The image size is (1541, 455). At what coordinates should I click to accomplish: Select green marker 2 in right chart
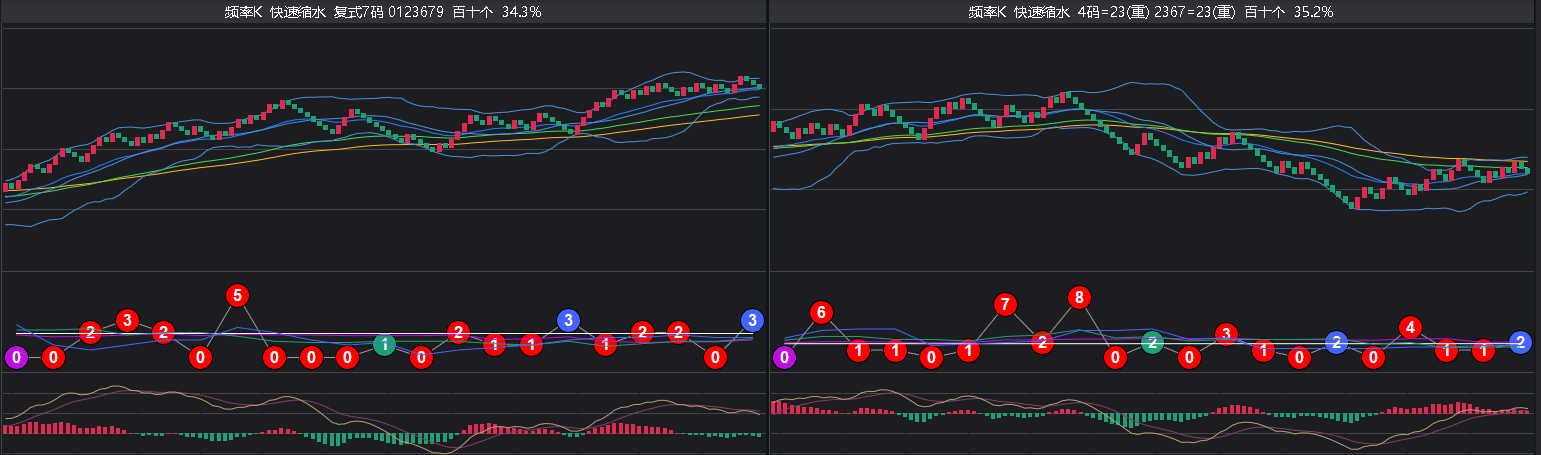tap(1152, 342)
